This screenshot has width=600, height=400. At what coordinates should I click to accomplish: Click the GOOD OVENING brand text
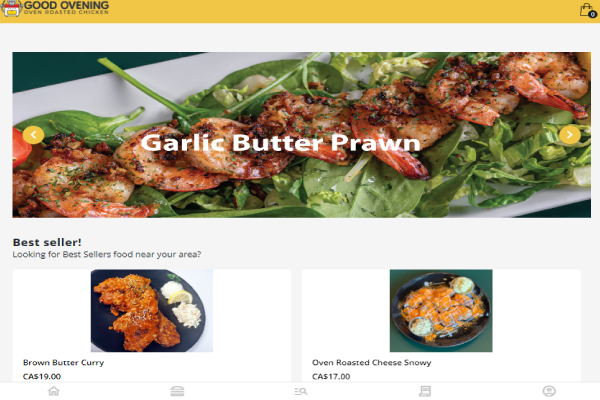67,5
